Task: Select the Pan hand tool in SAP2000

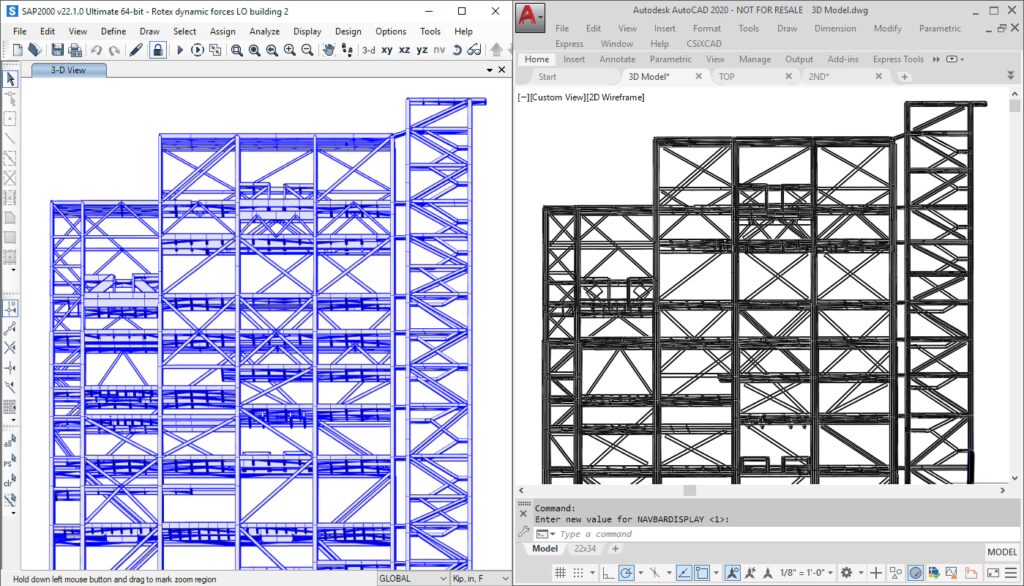Action: 327,50
